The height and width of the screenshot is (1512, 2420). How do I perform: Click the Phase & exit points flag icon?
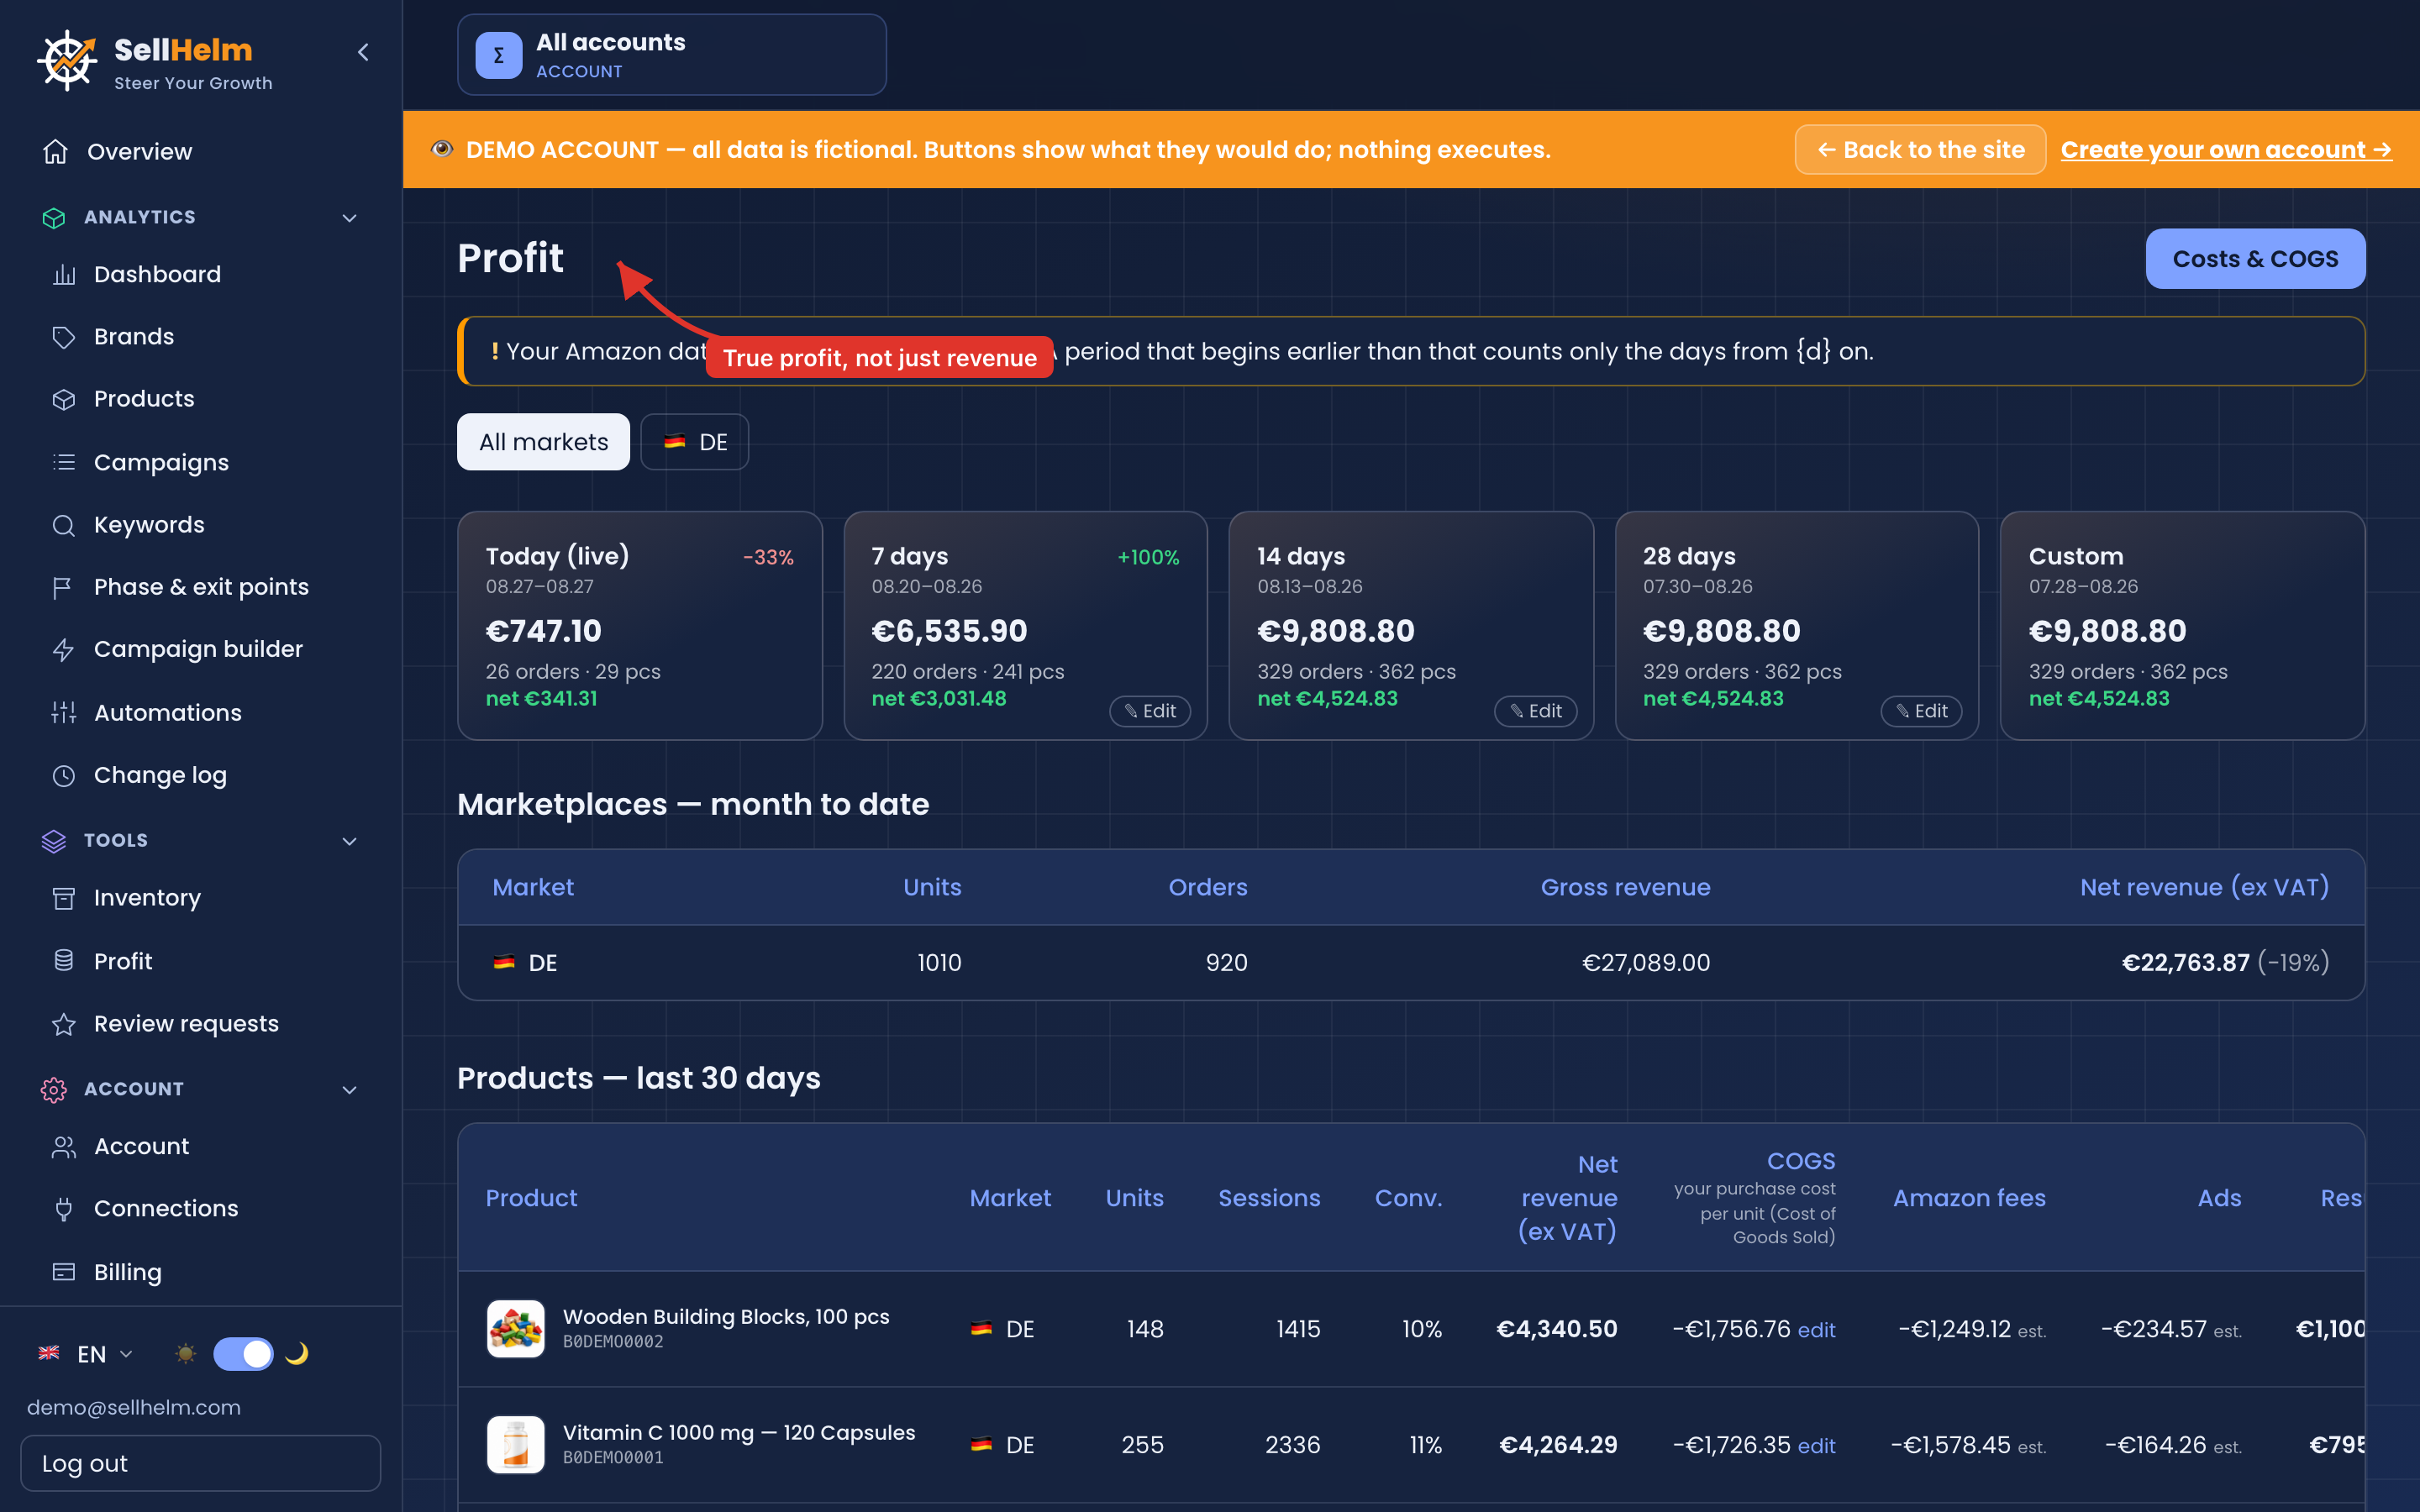pos(64,587)
